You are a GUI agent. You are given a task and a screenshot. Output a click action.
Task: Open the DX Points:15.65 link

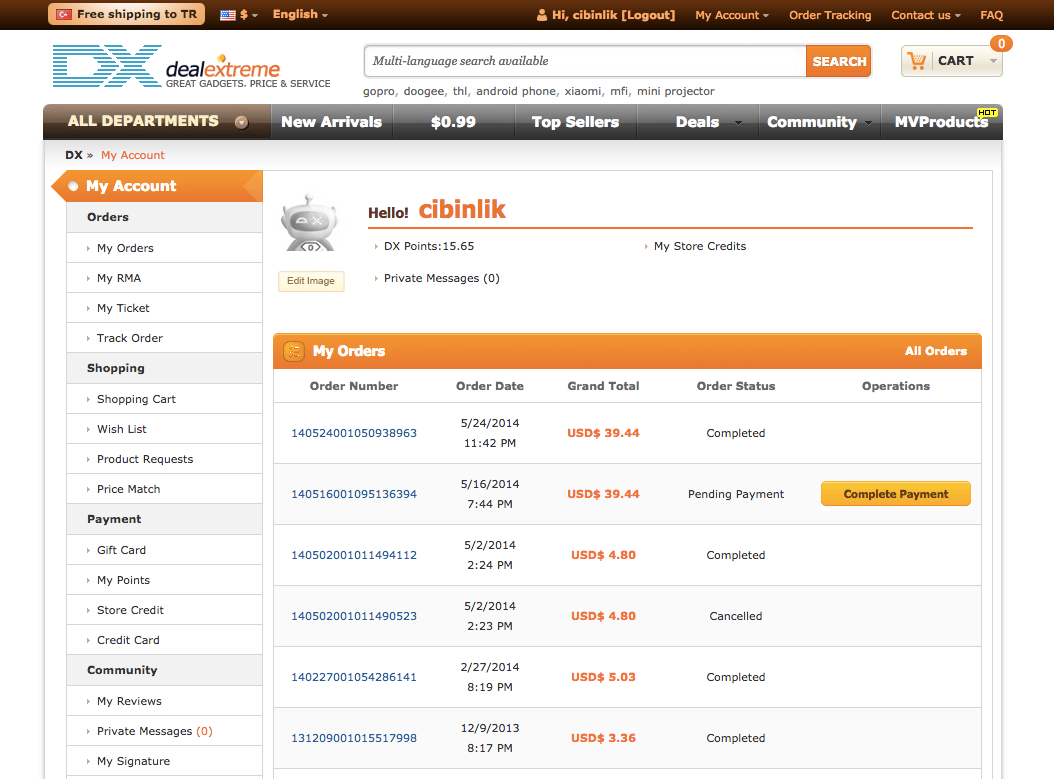pos(429,246)
